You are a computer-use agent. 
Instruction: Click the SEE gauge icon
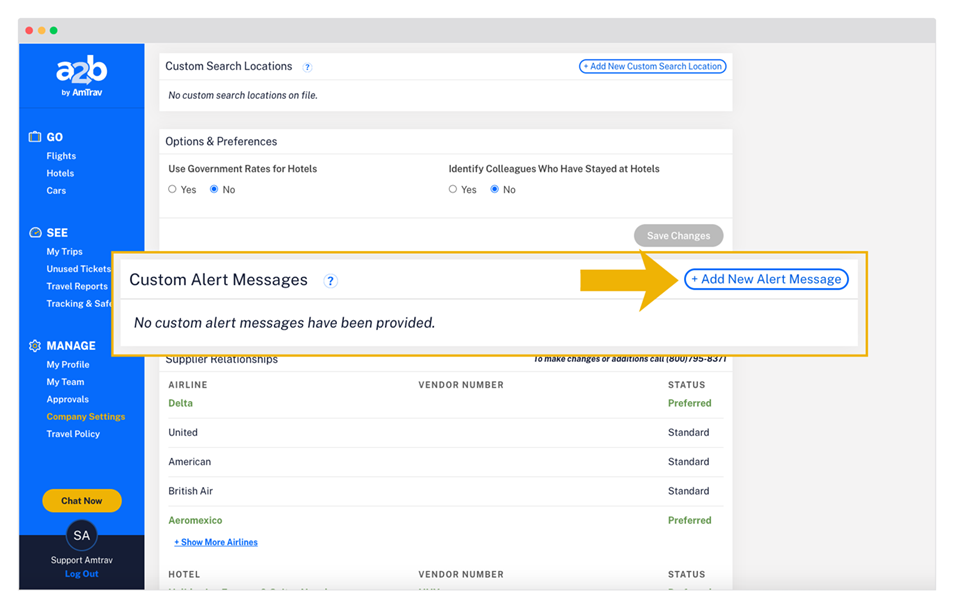(35, 232)
